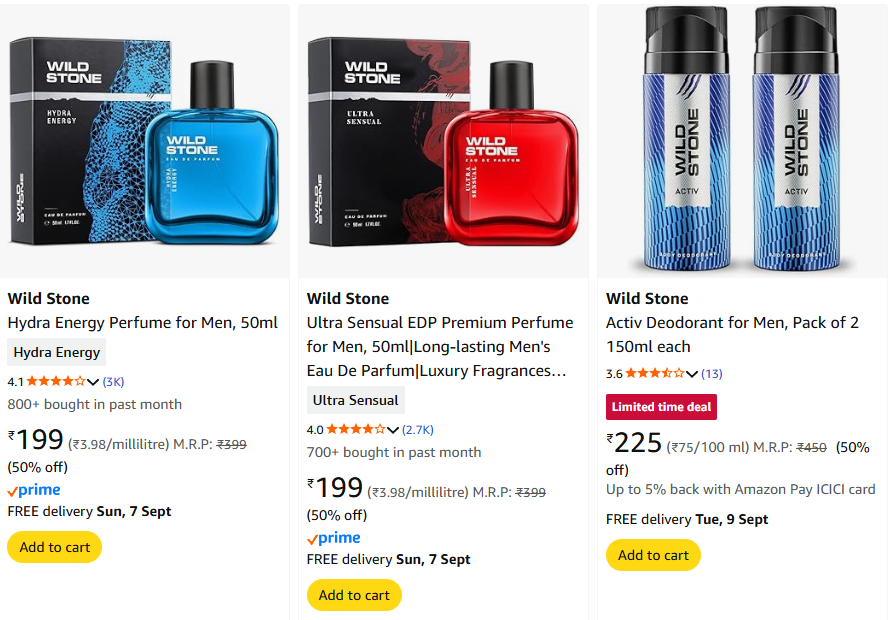Viewport: 894px width, 620px height.
Task: Open the Hydra Energy perfume product image
Action: click(145, 142)
